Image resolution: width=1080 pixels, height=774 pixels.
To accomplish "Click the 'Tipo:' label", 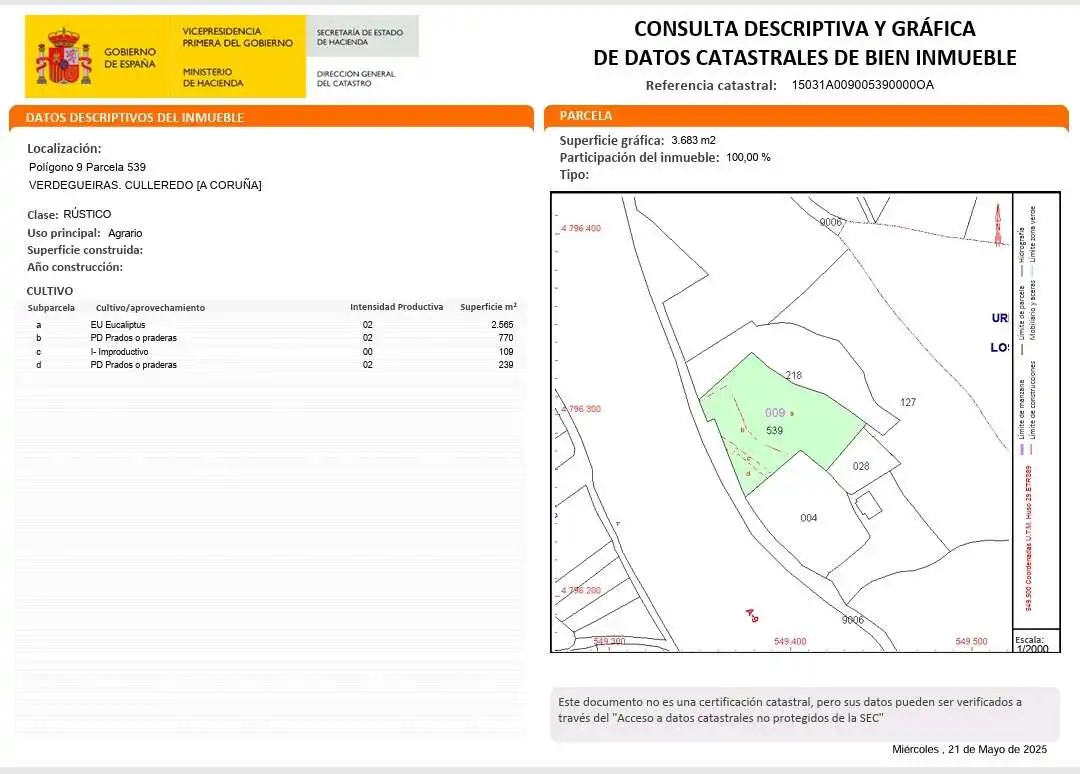I will pos(574,174).
